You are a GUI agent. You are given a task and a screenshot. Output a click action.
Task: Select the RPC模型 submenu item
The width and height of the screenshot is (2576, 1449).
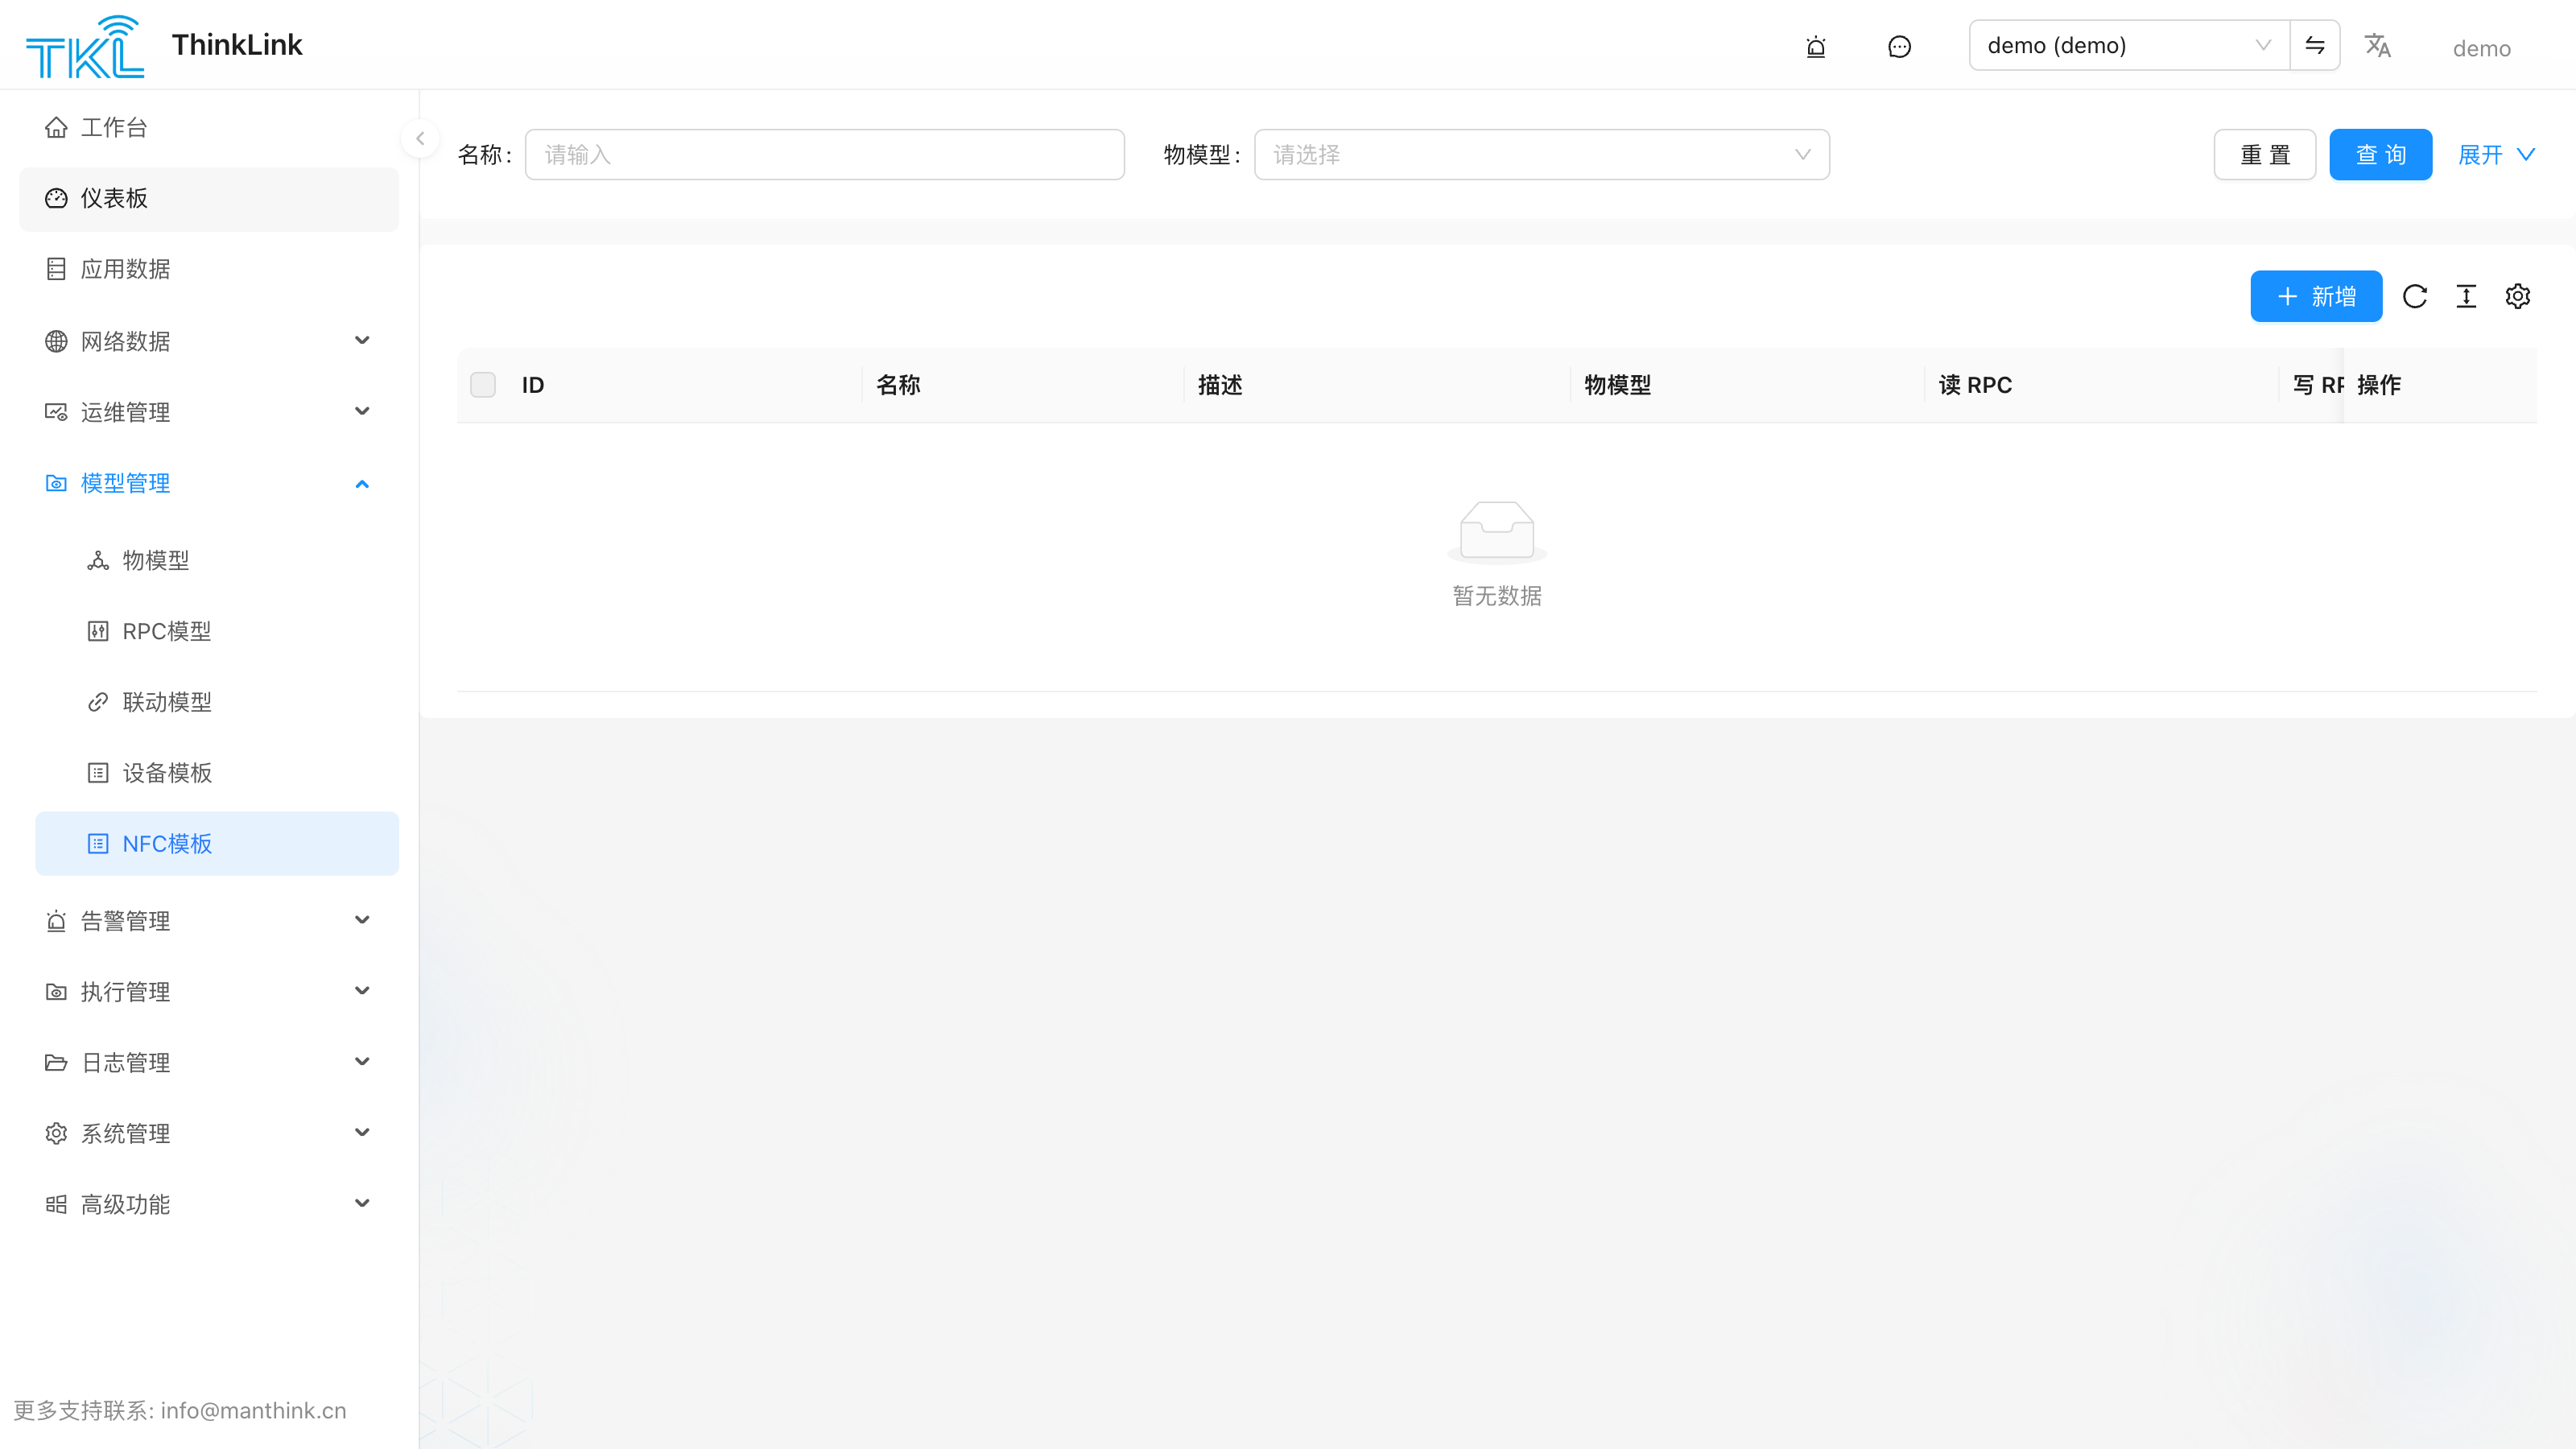[x=217, y=631]
